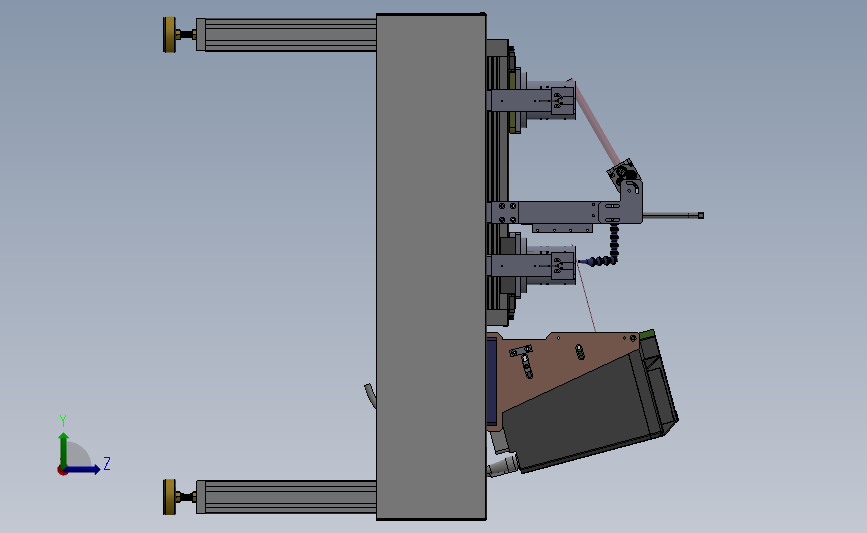This screenshot has width=867, height=533.
Task: Select the cable connector below the black enclosure
Action: tap(503, 466)
